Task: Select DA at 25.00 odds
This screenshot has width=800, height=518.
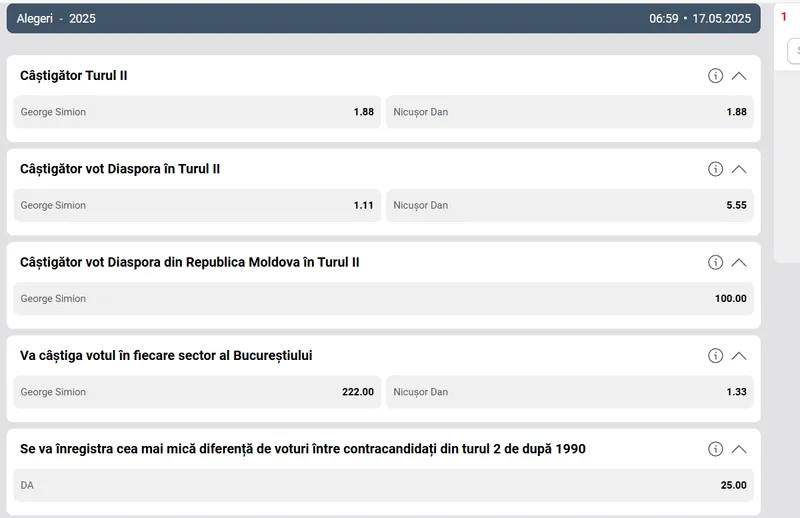Action: [x=383, y=485]
